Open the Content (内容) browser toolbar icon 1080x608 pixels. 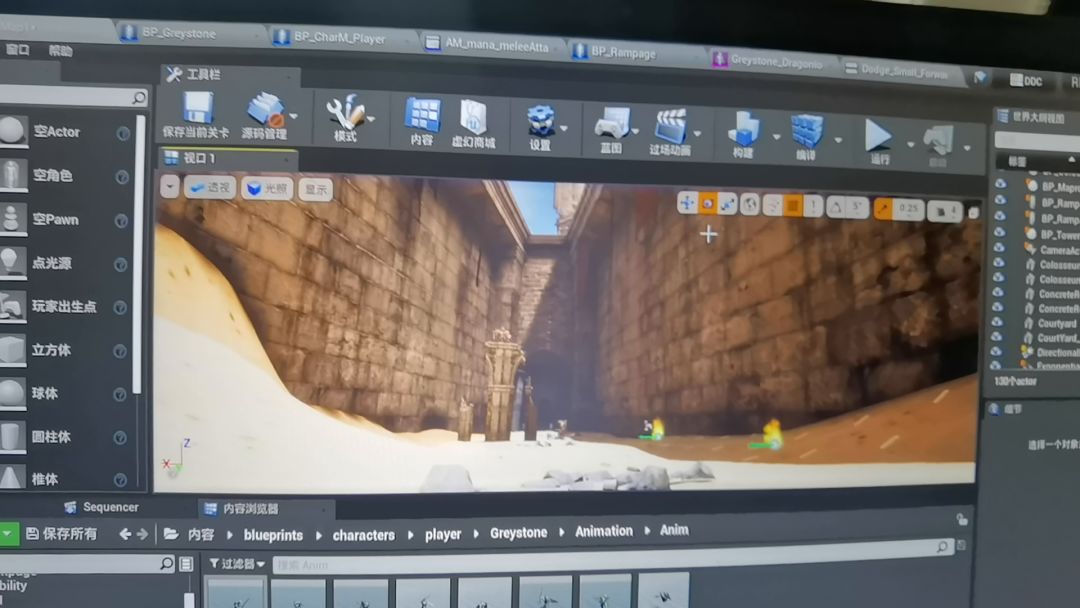point(422,115)
